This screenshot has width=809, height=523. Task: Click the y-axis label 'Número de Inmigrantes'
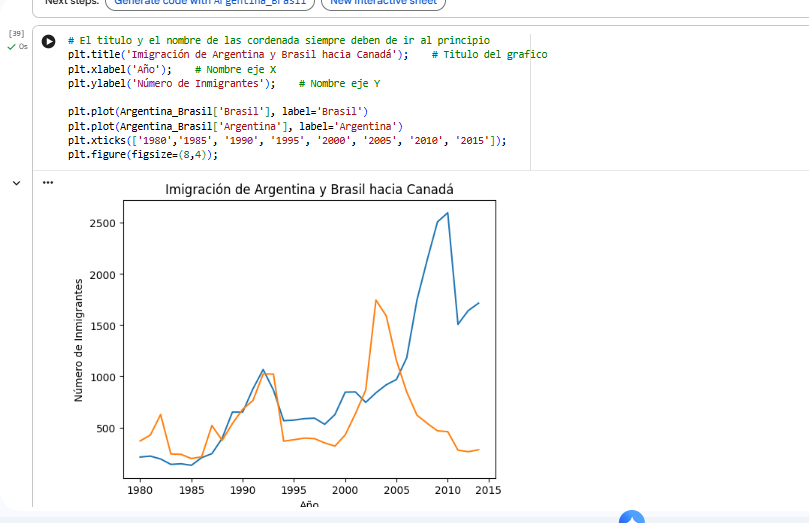[78, 340]
